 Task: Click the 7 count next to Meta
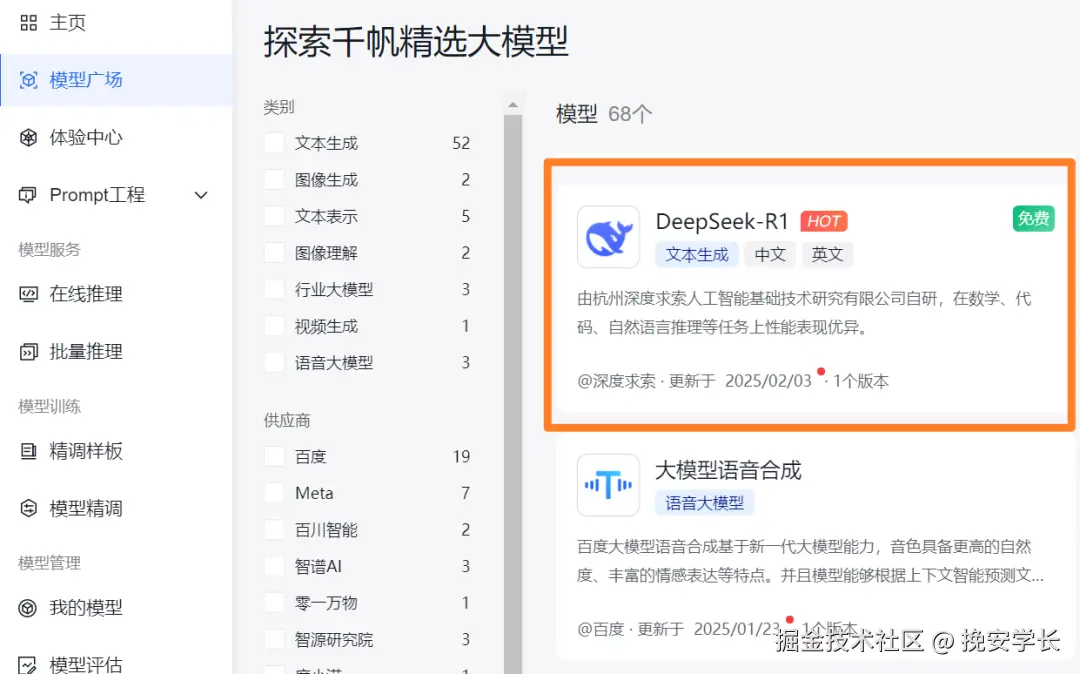click(466, 493)
